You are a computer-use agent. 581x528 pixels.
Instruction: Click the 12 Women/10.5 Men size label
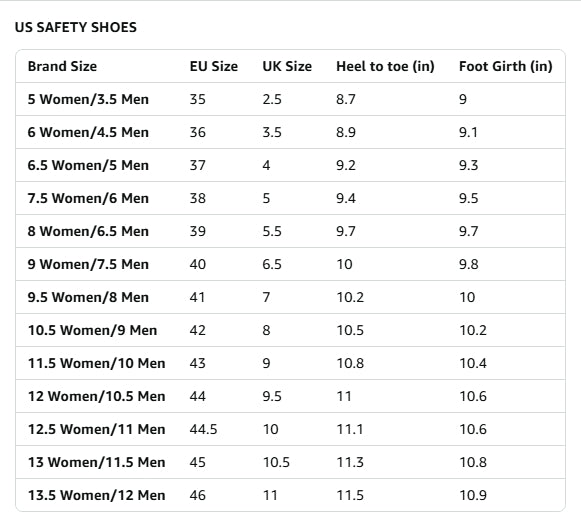(96, 396)
